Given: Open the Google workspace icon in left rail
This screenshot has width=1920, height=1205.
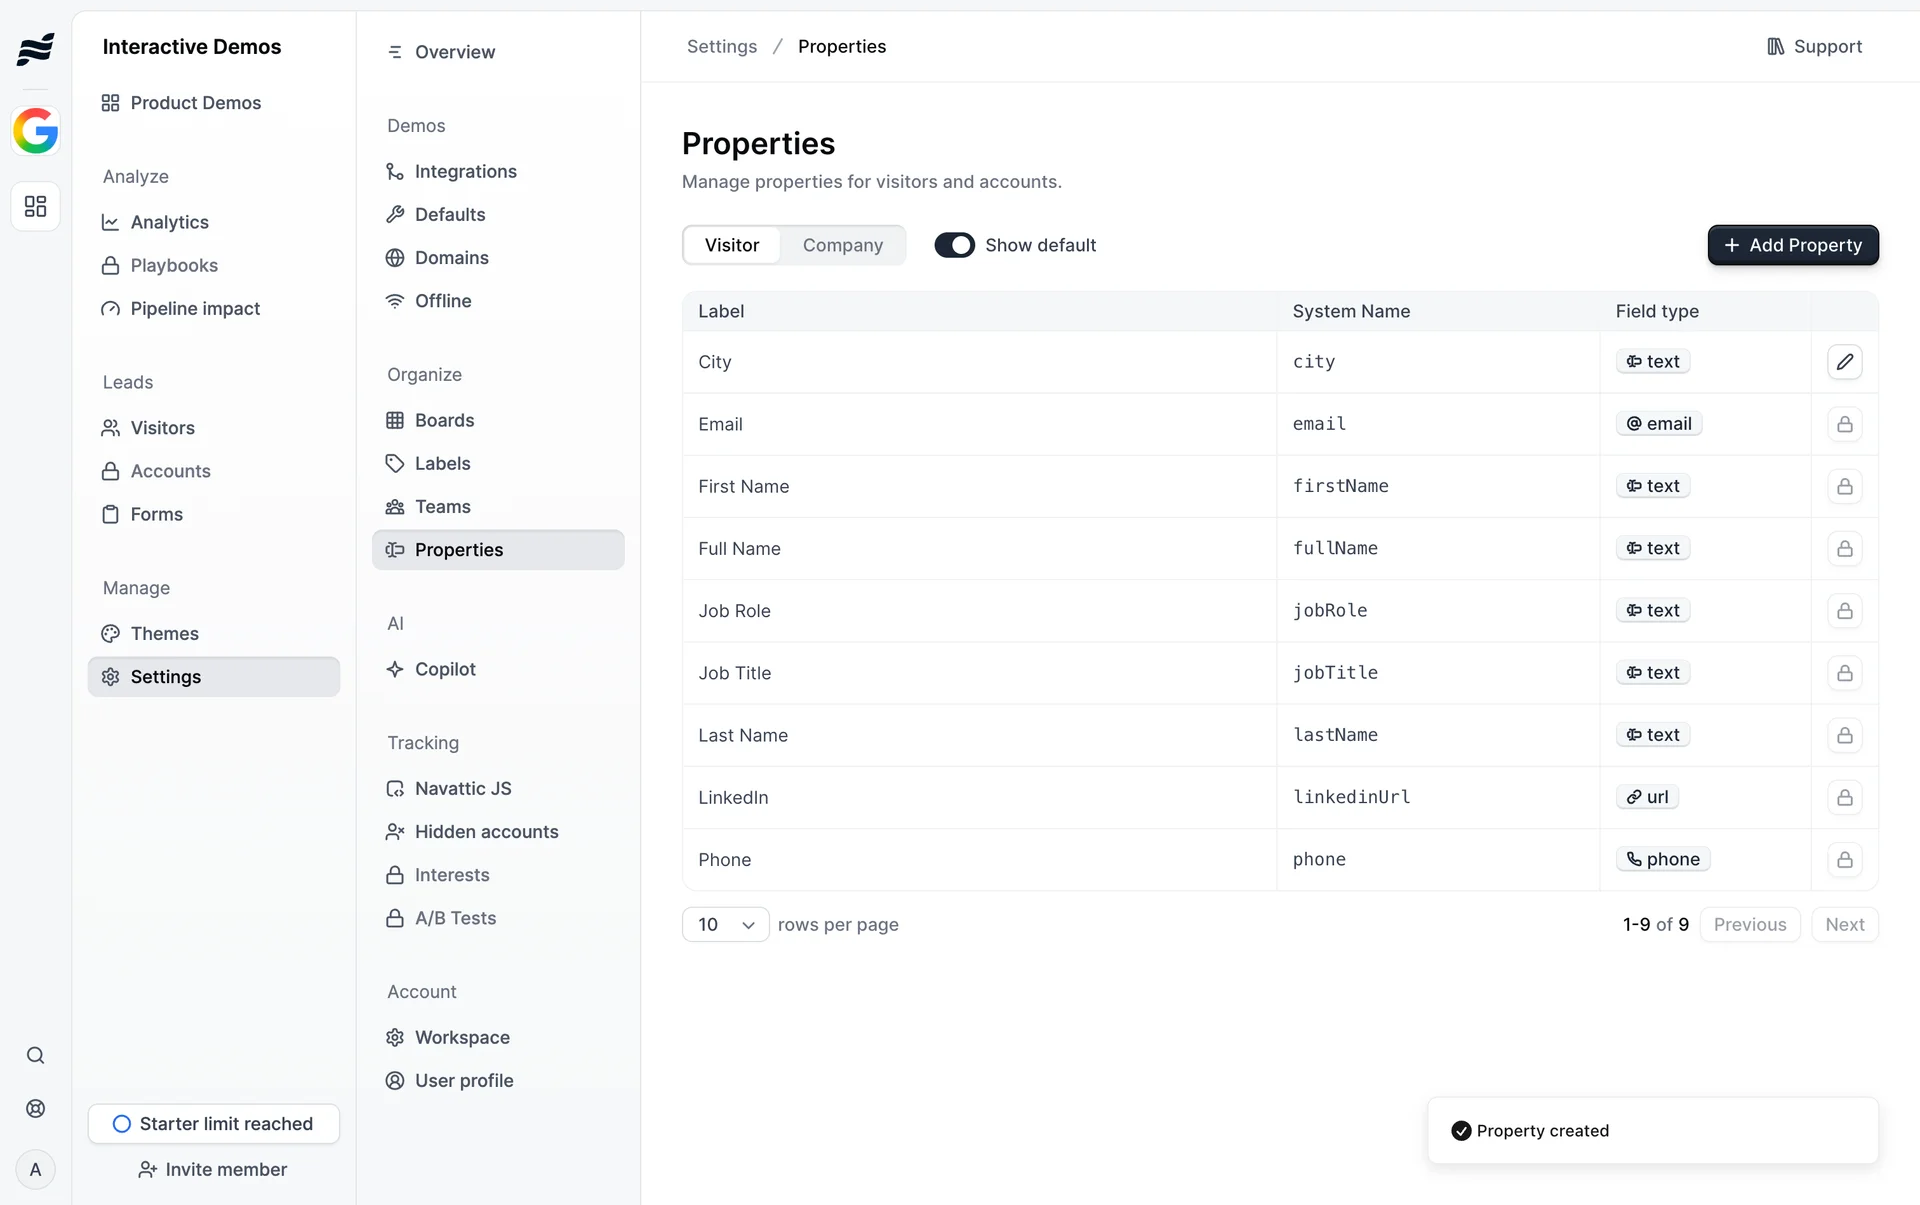Looking at the screenshot, I should 35,131.
